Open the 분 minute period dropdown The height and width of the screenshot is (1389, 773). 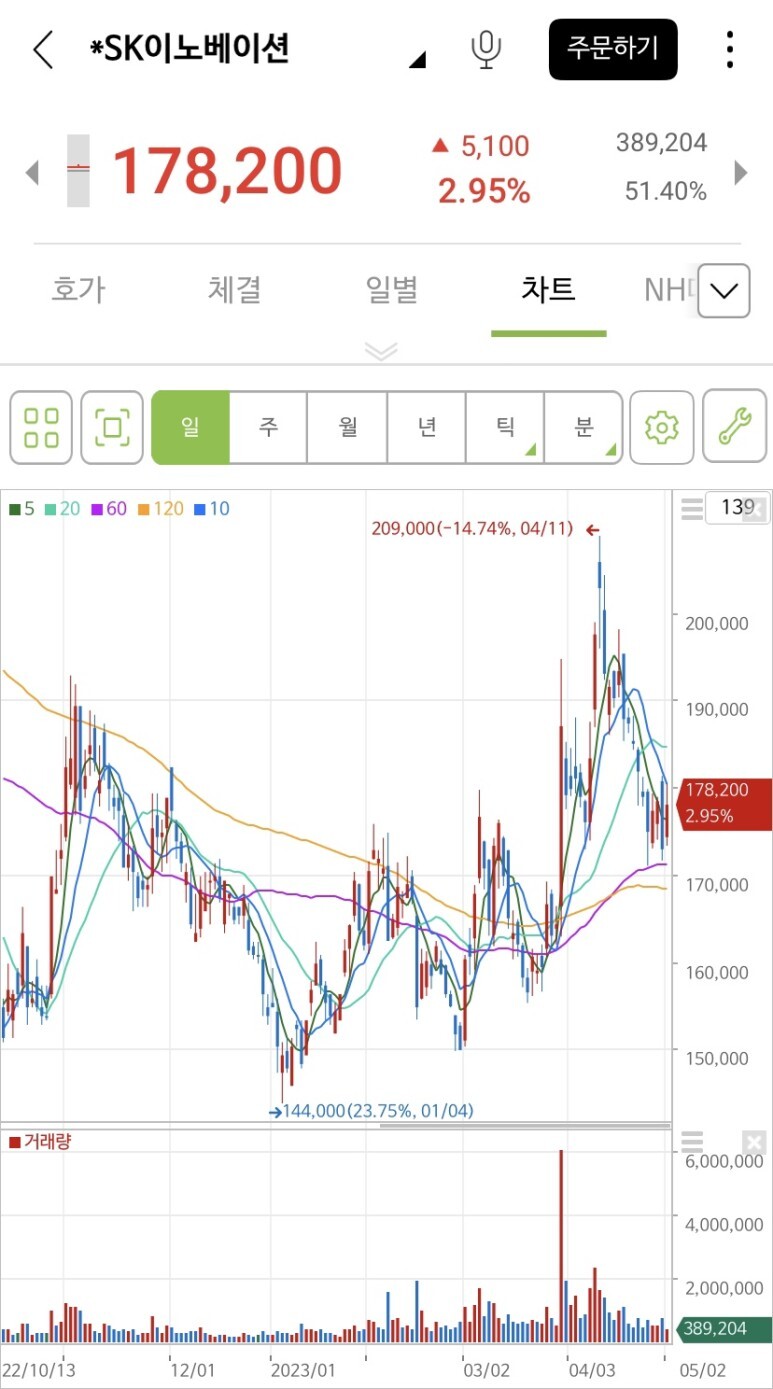(x=584, y=427)
